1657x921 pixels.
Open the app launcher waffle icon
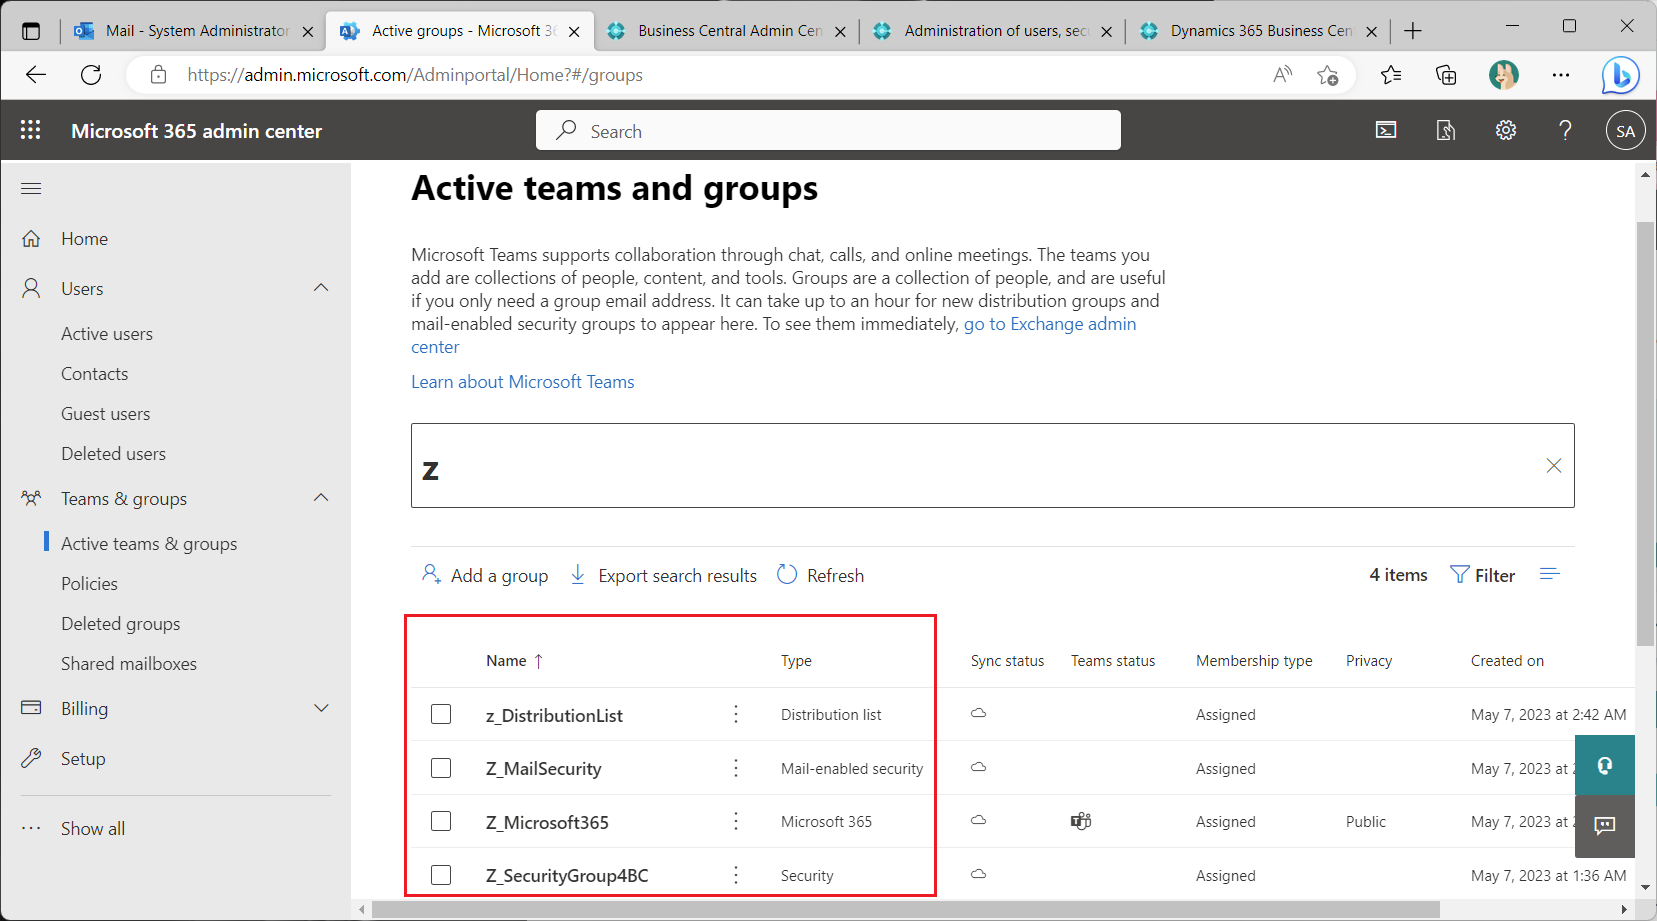pos(30,130)
